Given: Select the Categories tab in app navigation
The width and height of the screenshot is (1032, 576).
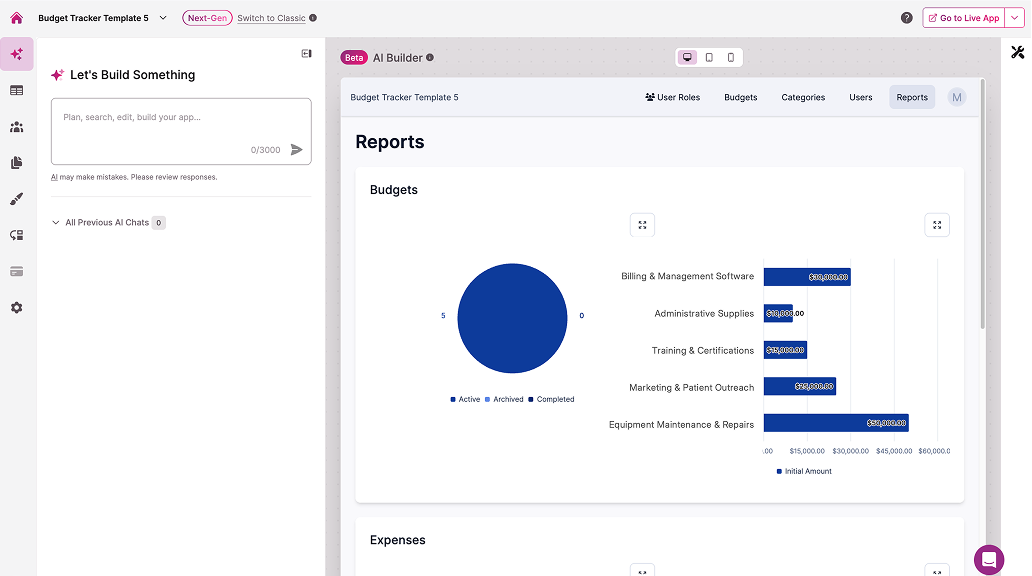Looking at the screenshot, I should (803, 98).
